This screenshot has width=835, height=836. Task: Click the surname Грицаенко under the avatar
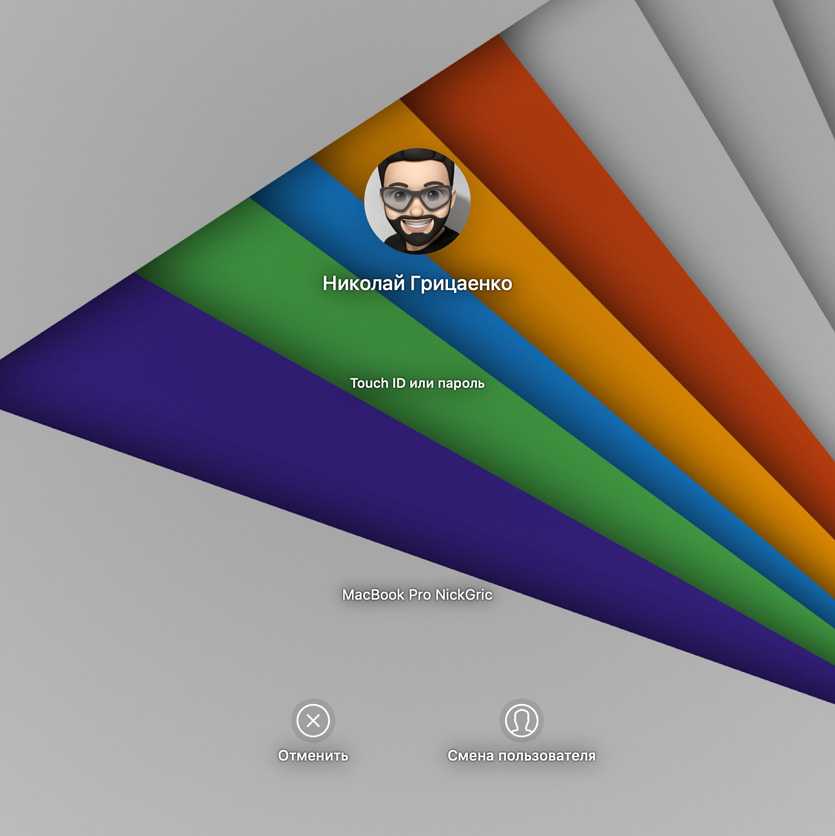click(462, 284)
